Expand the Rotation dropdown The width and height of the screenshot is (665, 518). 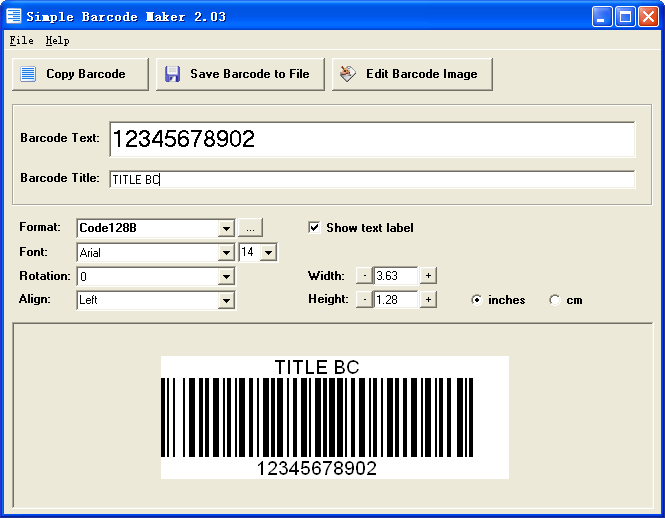tap(226, 277)
